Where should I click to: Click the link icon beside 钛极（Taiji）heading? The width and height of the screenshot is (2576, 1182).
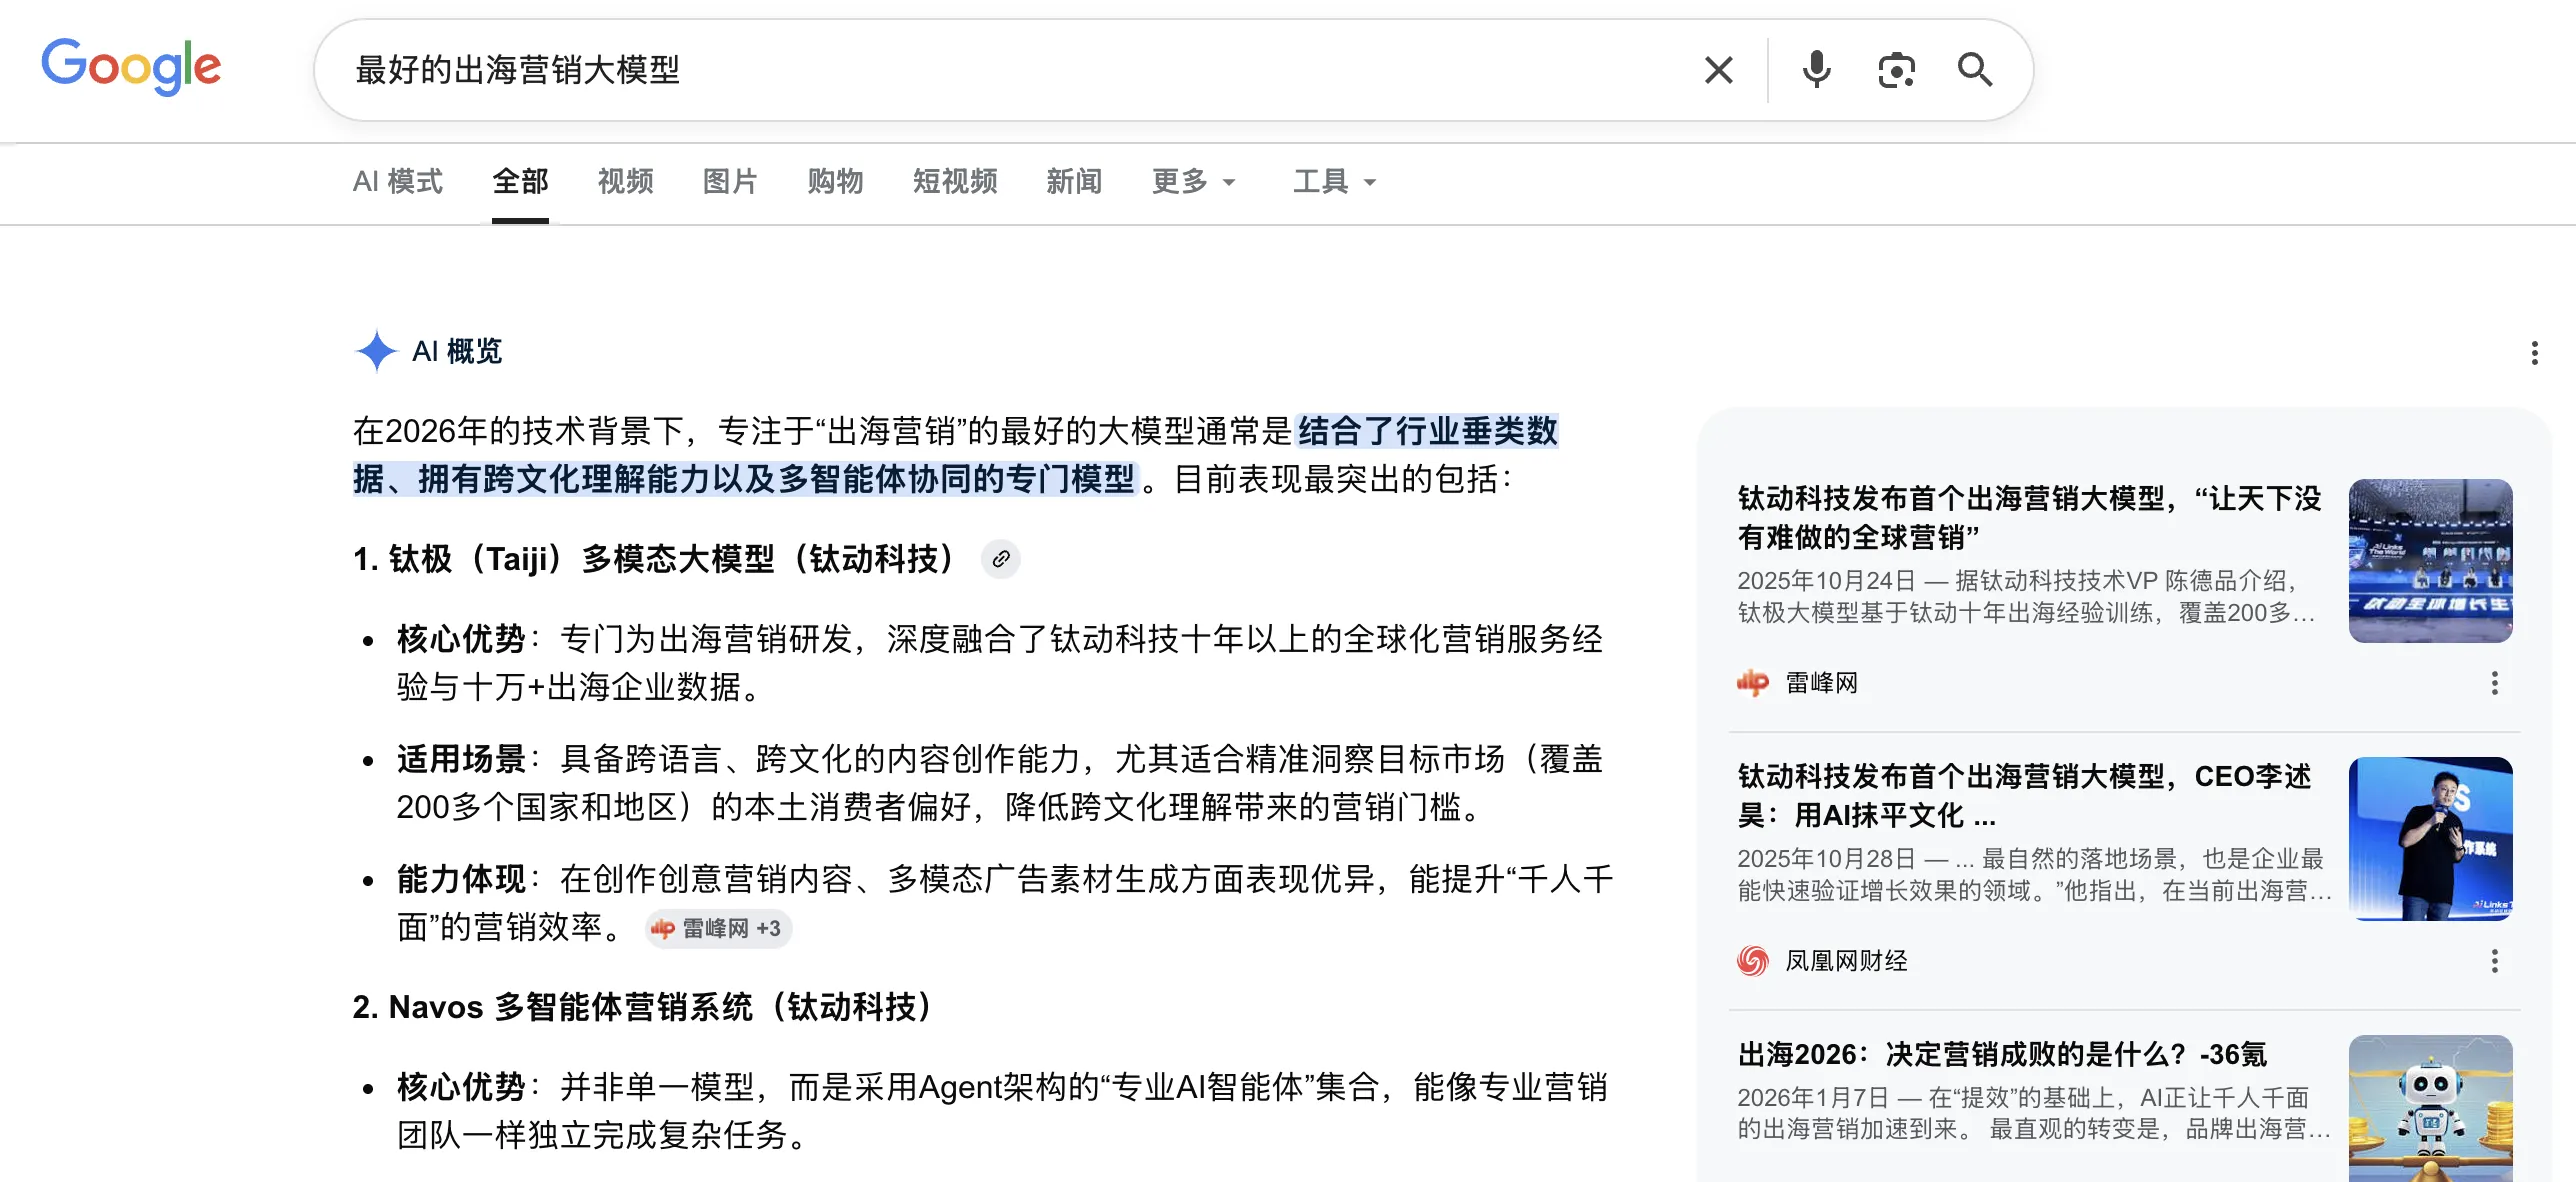pyautogui.click(x=1000, y=559)
